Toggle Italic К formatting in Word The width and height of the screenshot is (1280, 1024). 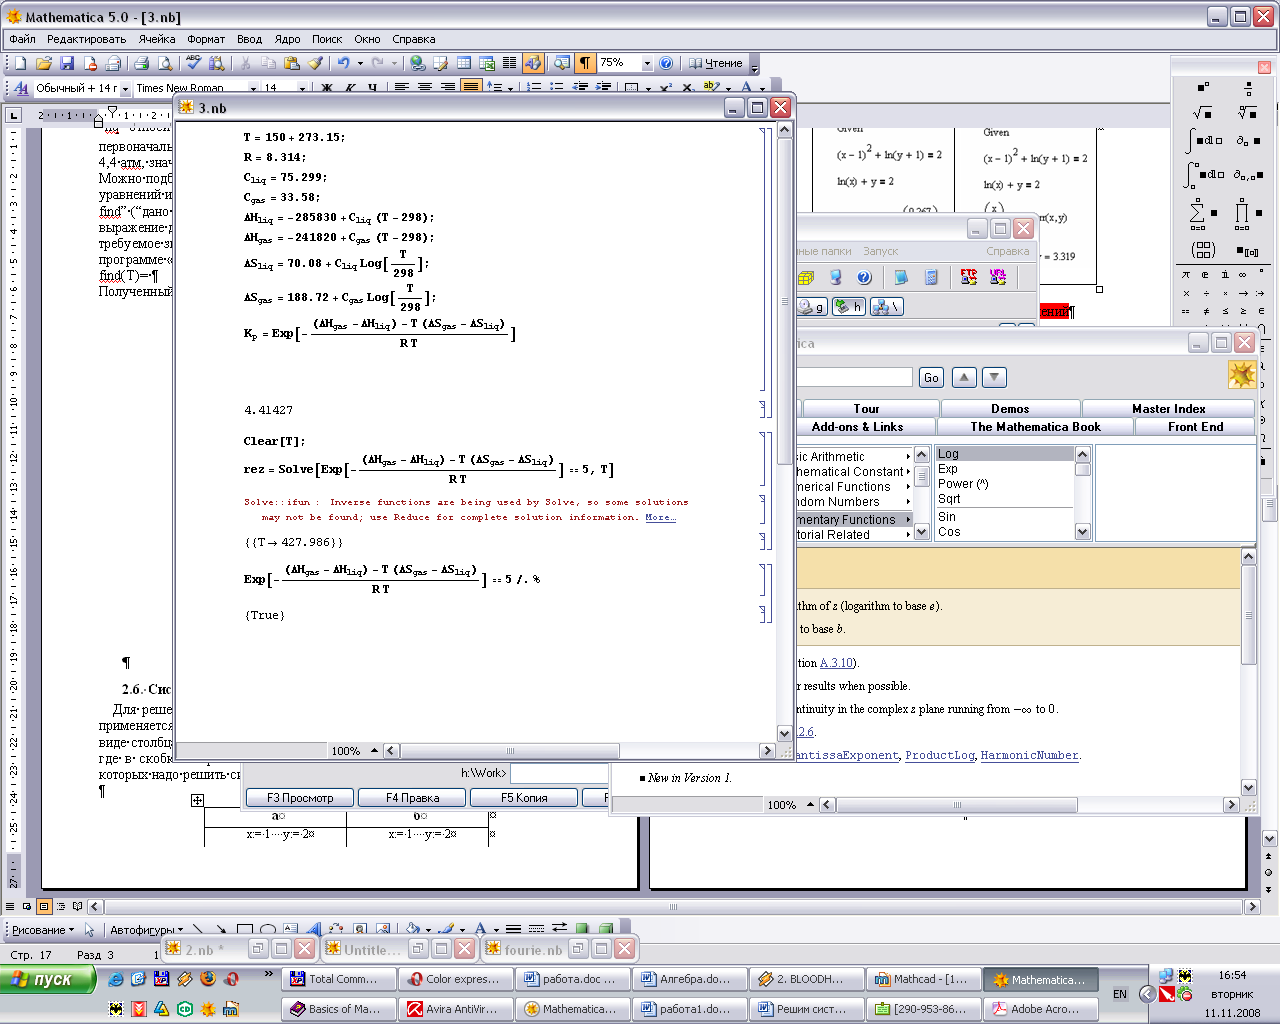pos(349,88)
